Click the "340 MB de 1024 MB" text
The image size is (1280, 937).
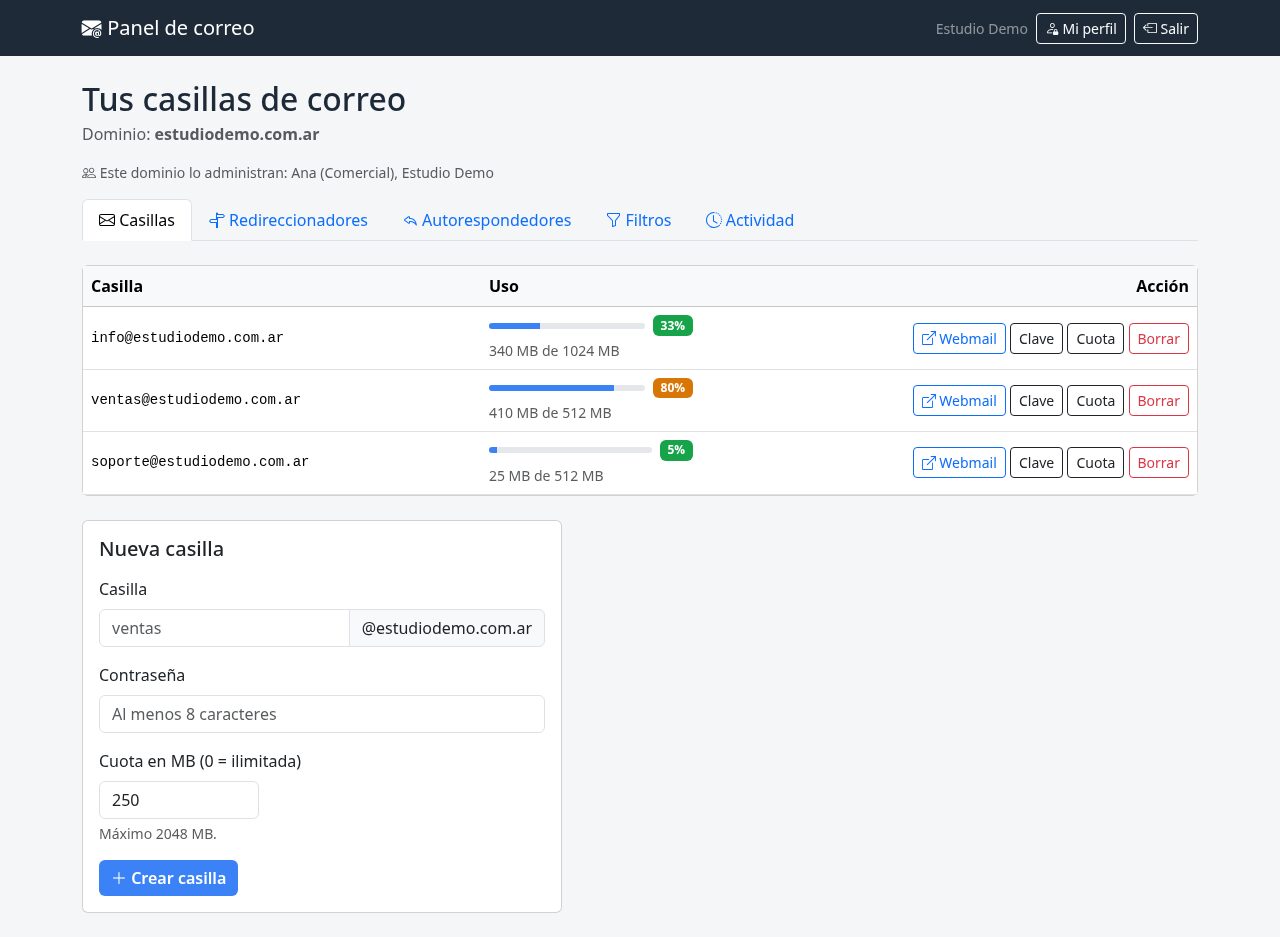click(554, 351)
